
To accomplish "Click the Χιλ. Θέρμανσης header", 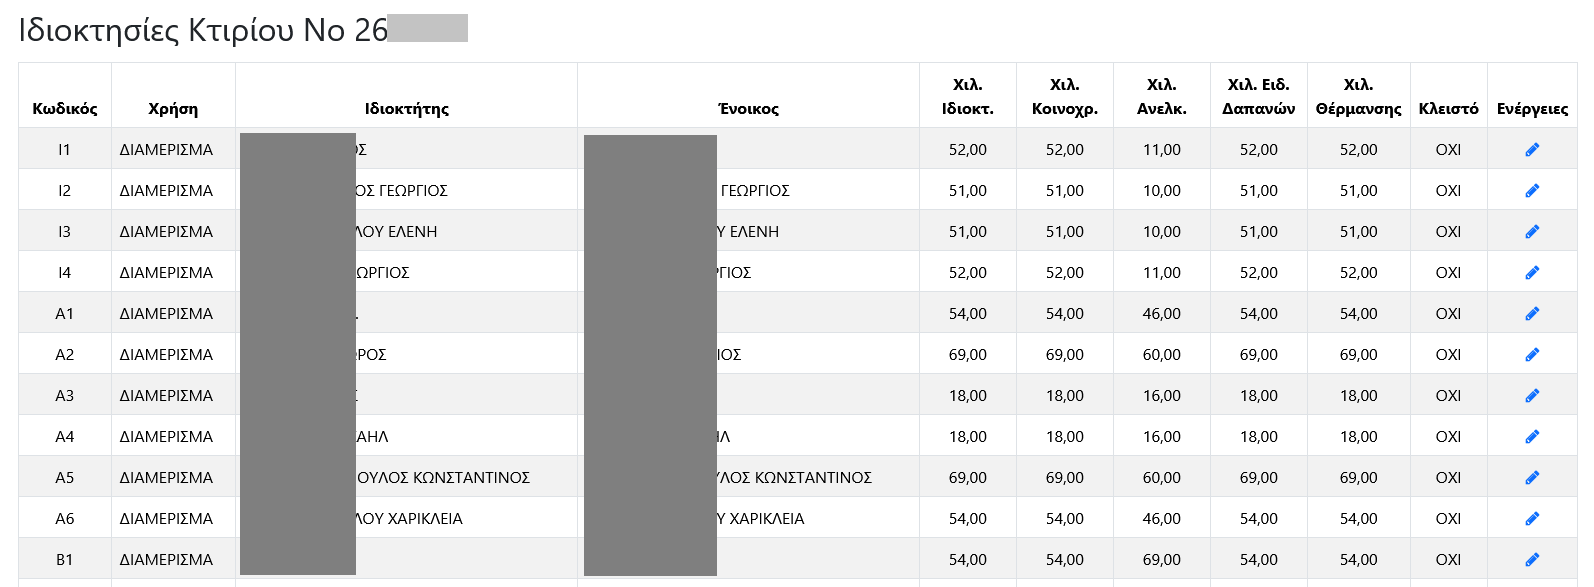I will (x=1358, y=97).
